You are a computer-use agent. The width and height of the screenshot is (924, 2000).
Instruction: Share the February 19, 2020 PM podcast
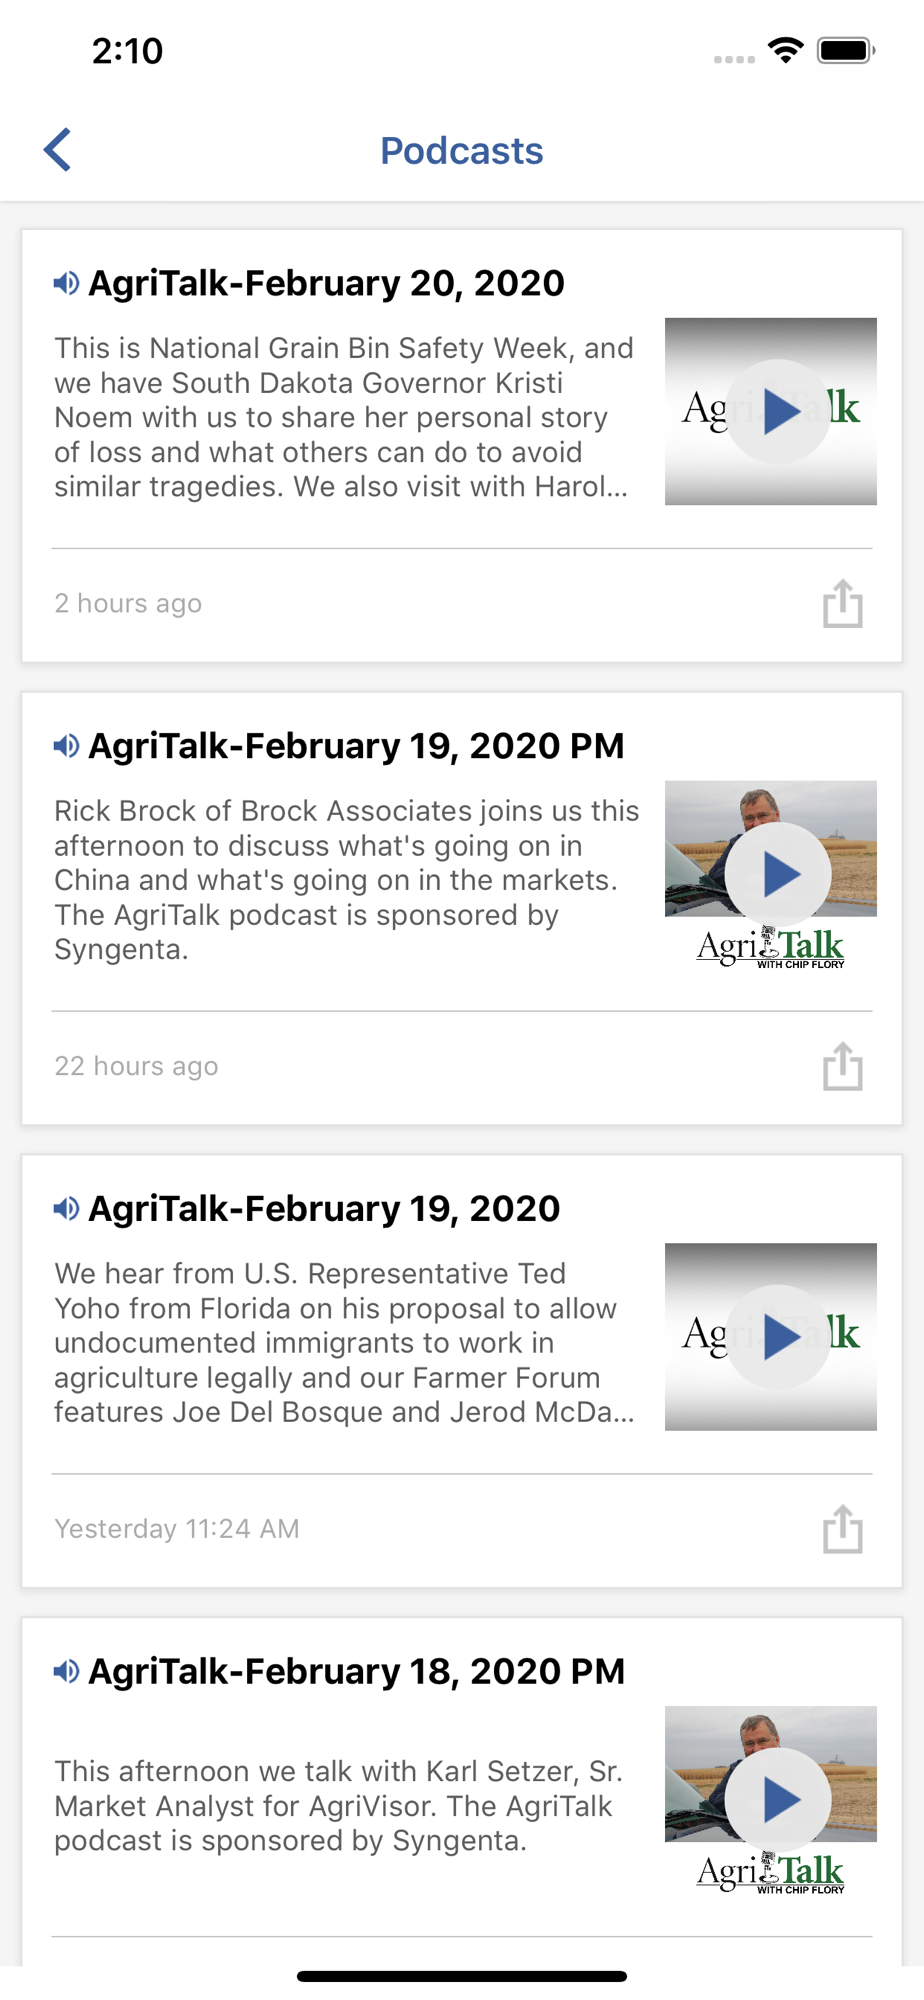click(x=843, y=1066)
